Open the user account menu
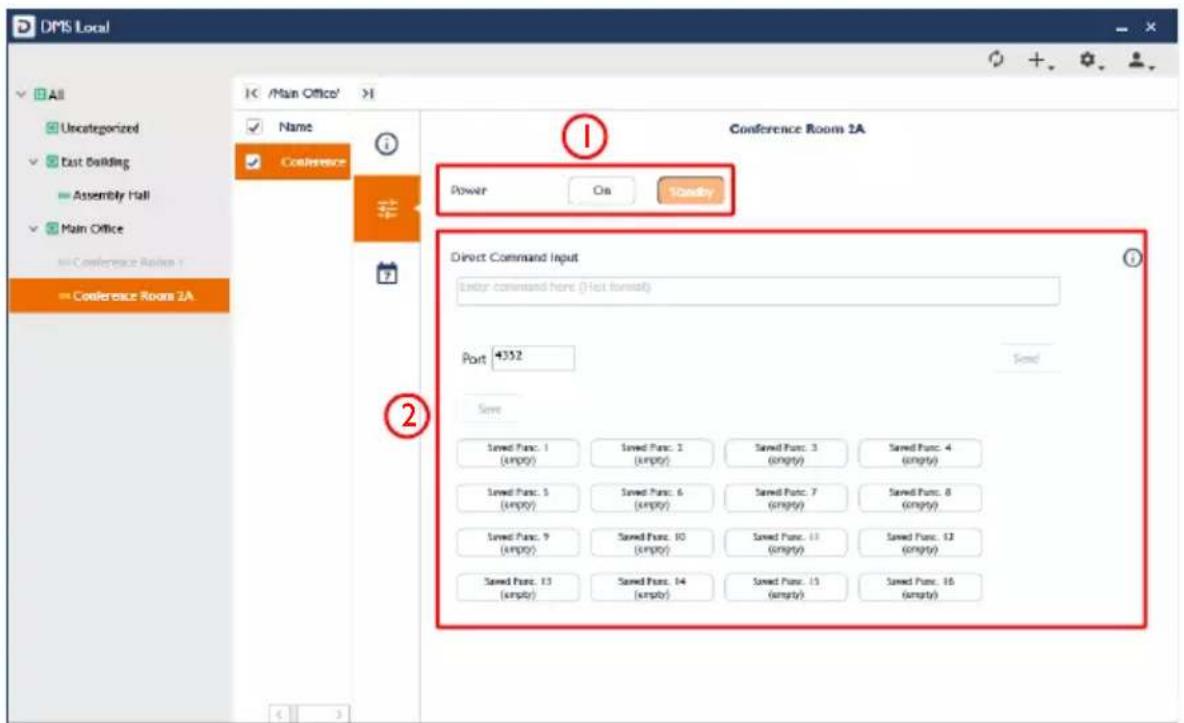This screenshot has height=723, width=1184. (x=1140, y=60)
